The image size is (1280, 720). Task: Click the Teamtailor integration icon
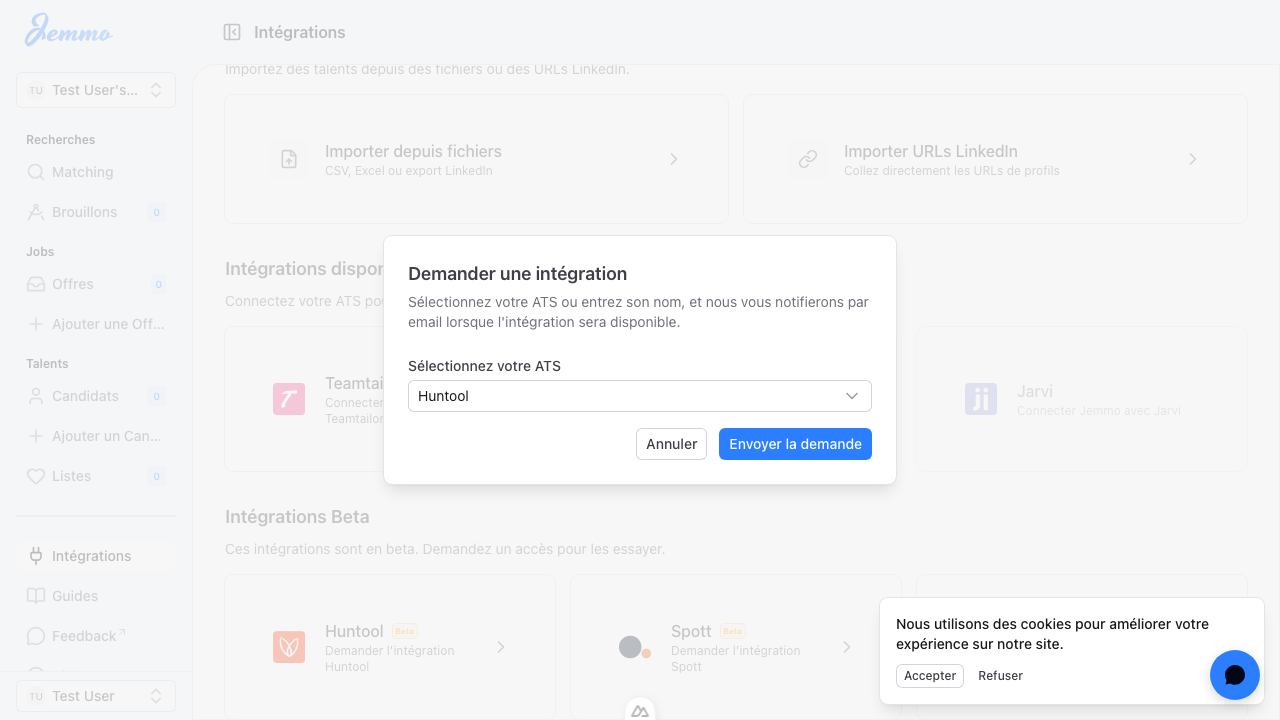tap(289, 398)
